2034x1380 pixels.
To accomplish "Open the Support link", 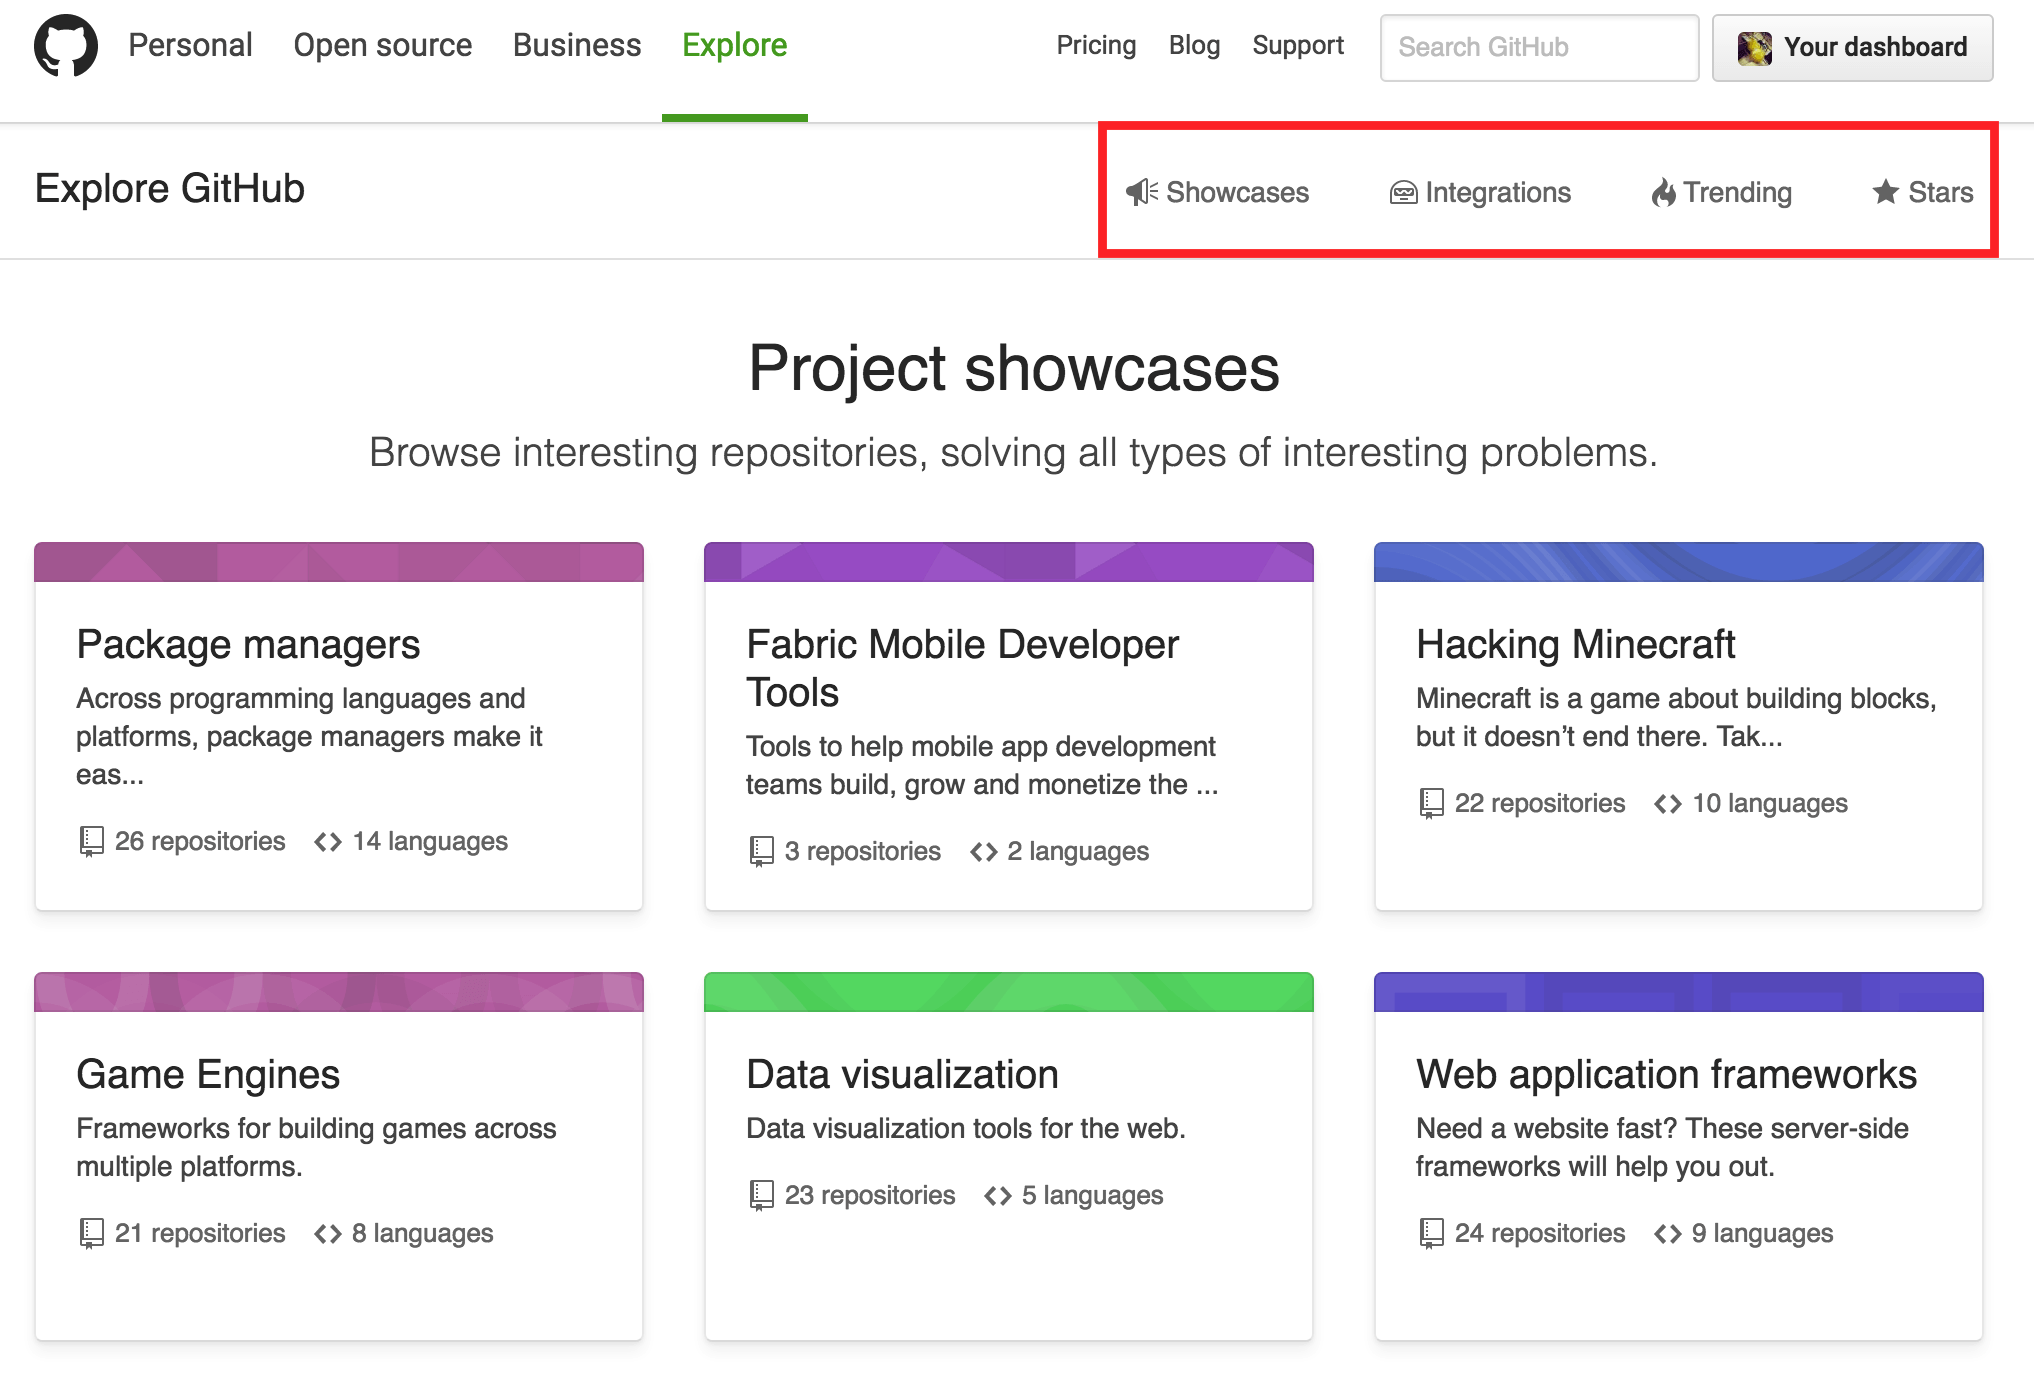I will (x=1298, y=45).
